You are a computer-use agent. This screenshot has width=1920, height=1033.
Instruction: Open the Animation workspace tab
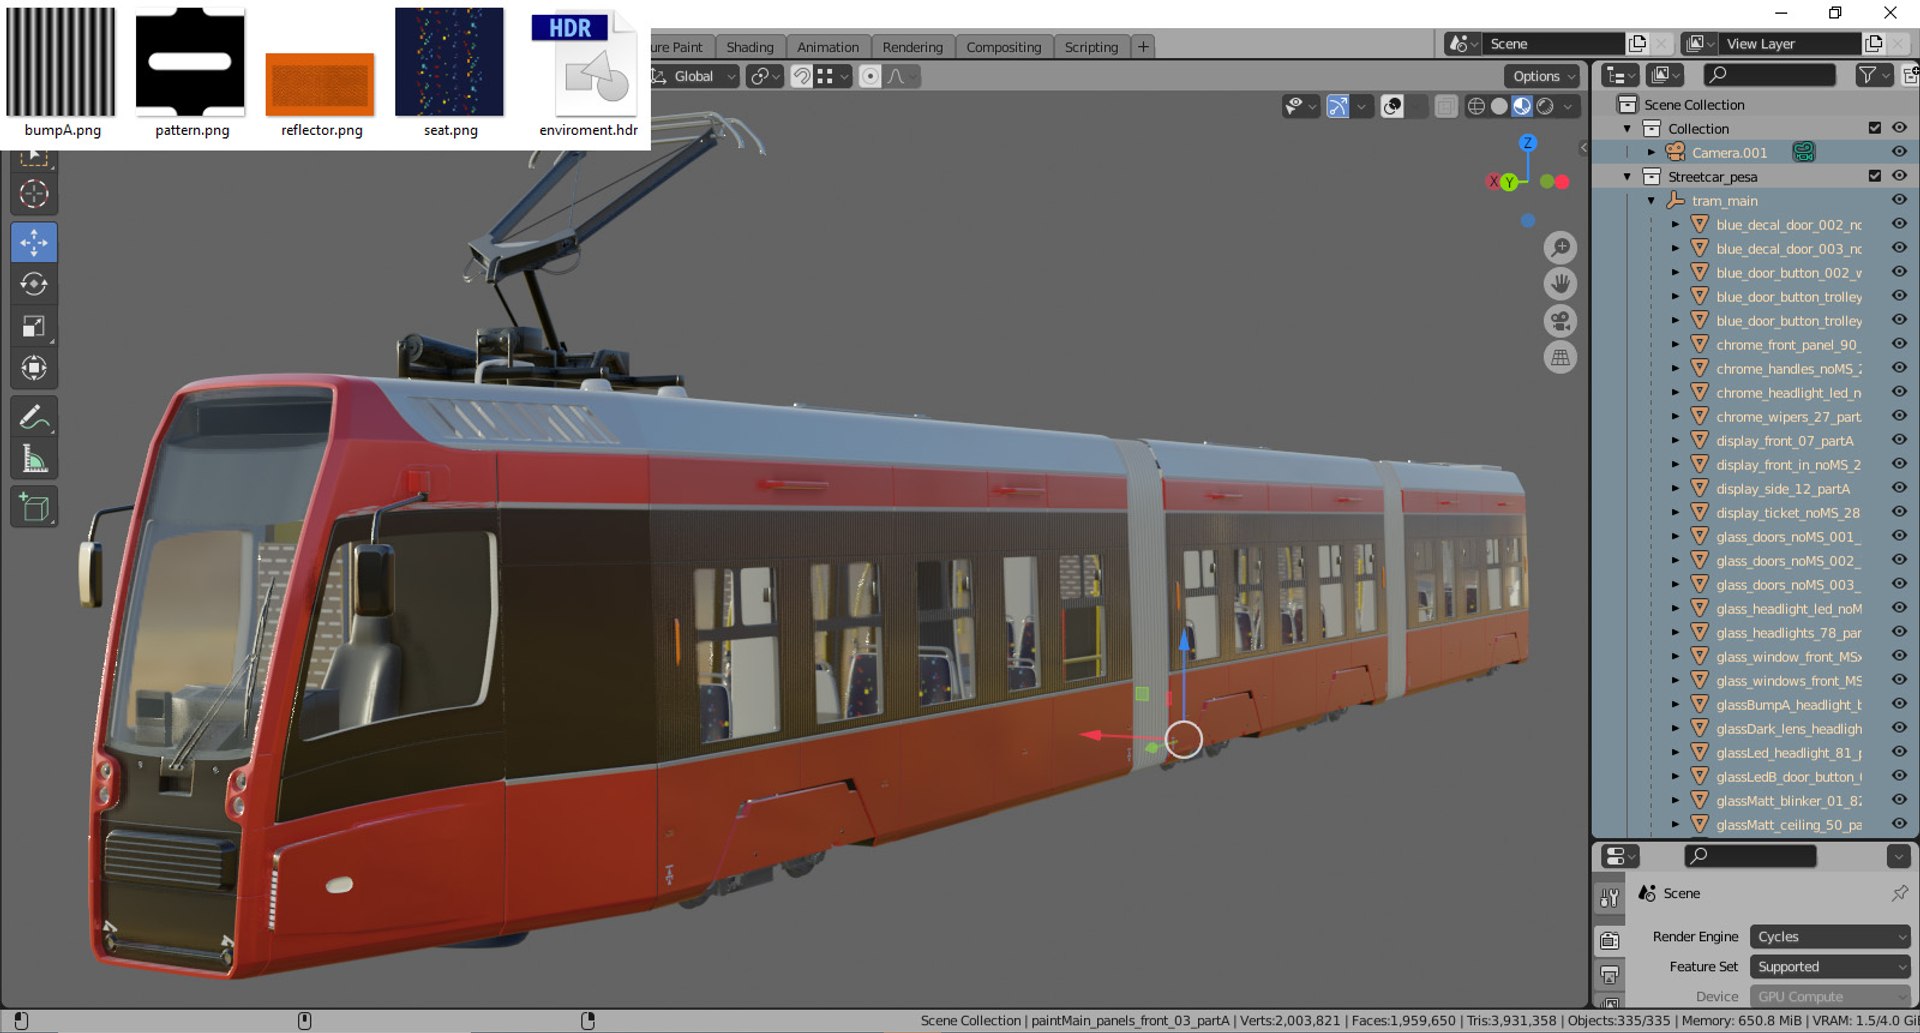pyautogui.click(x=828, y=47)
